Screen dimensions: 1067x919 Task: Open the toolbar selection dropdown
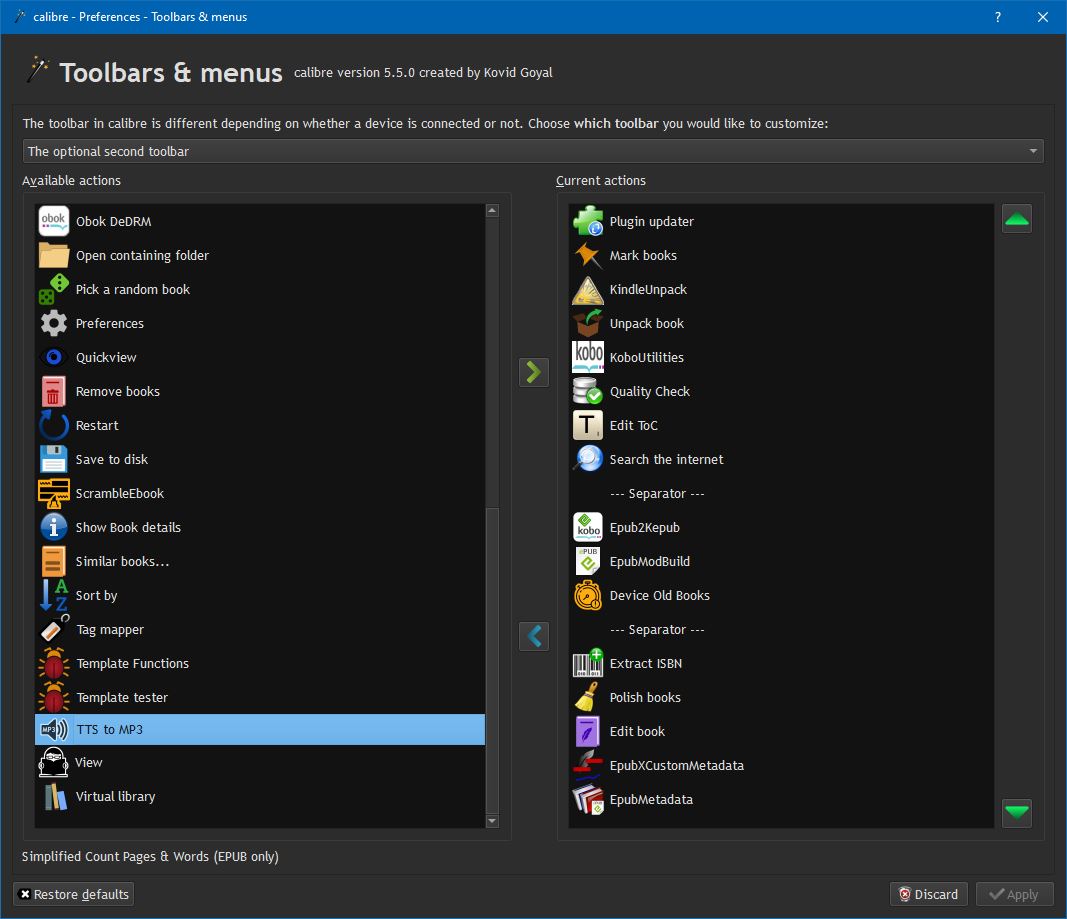tap(533, 151)
